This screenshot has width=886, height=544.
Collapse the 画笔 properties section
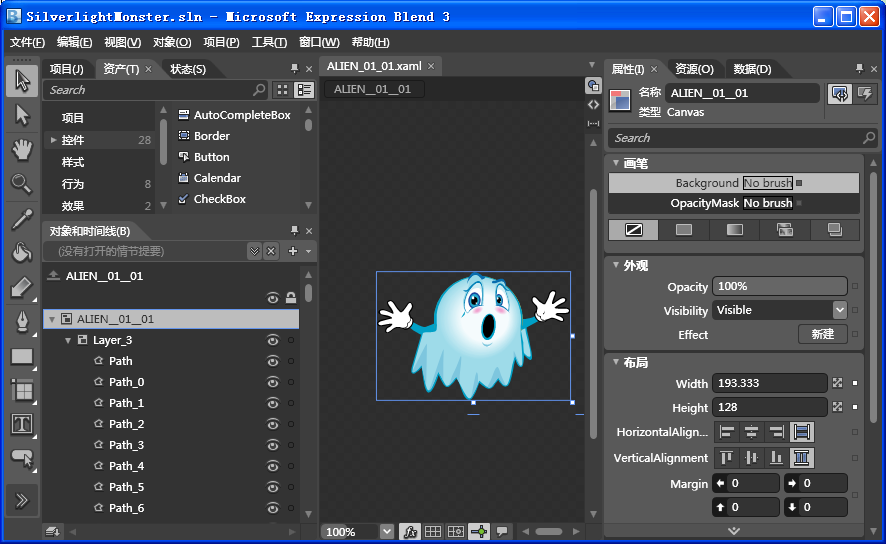616,163
